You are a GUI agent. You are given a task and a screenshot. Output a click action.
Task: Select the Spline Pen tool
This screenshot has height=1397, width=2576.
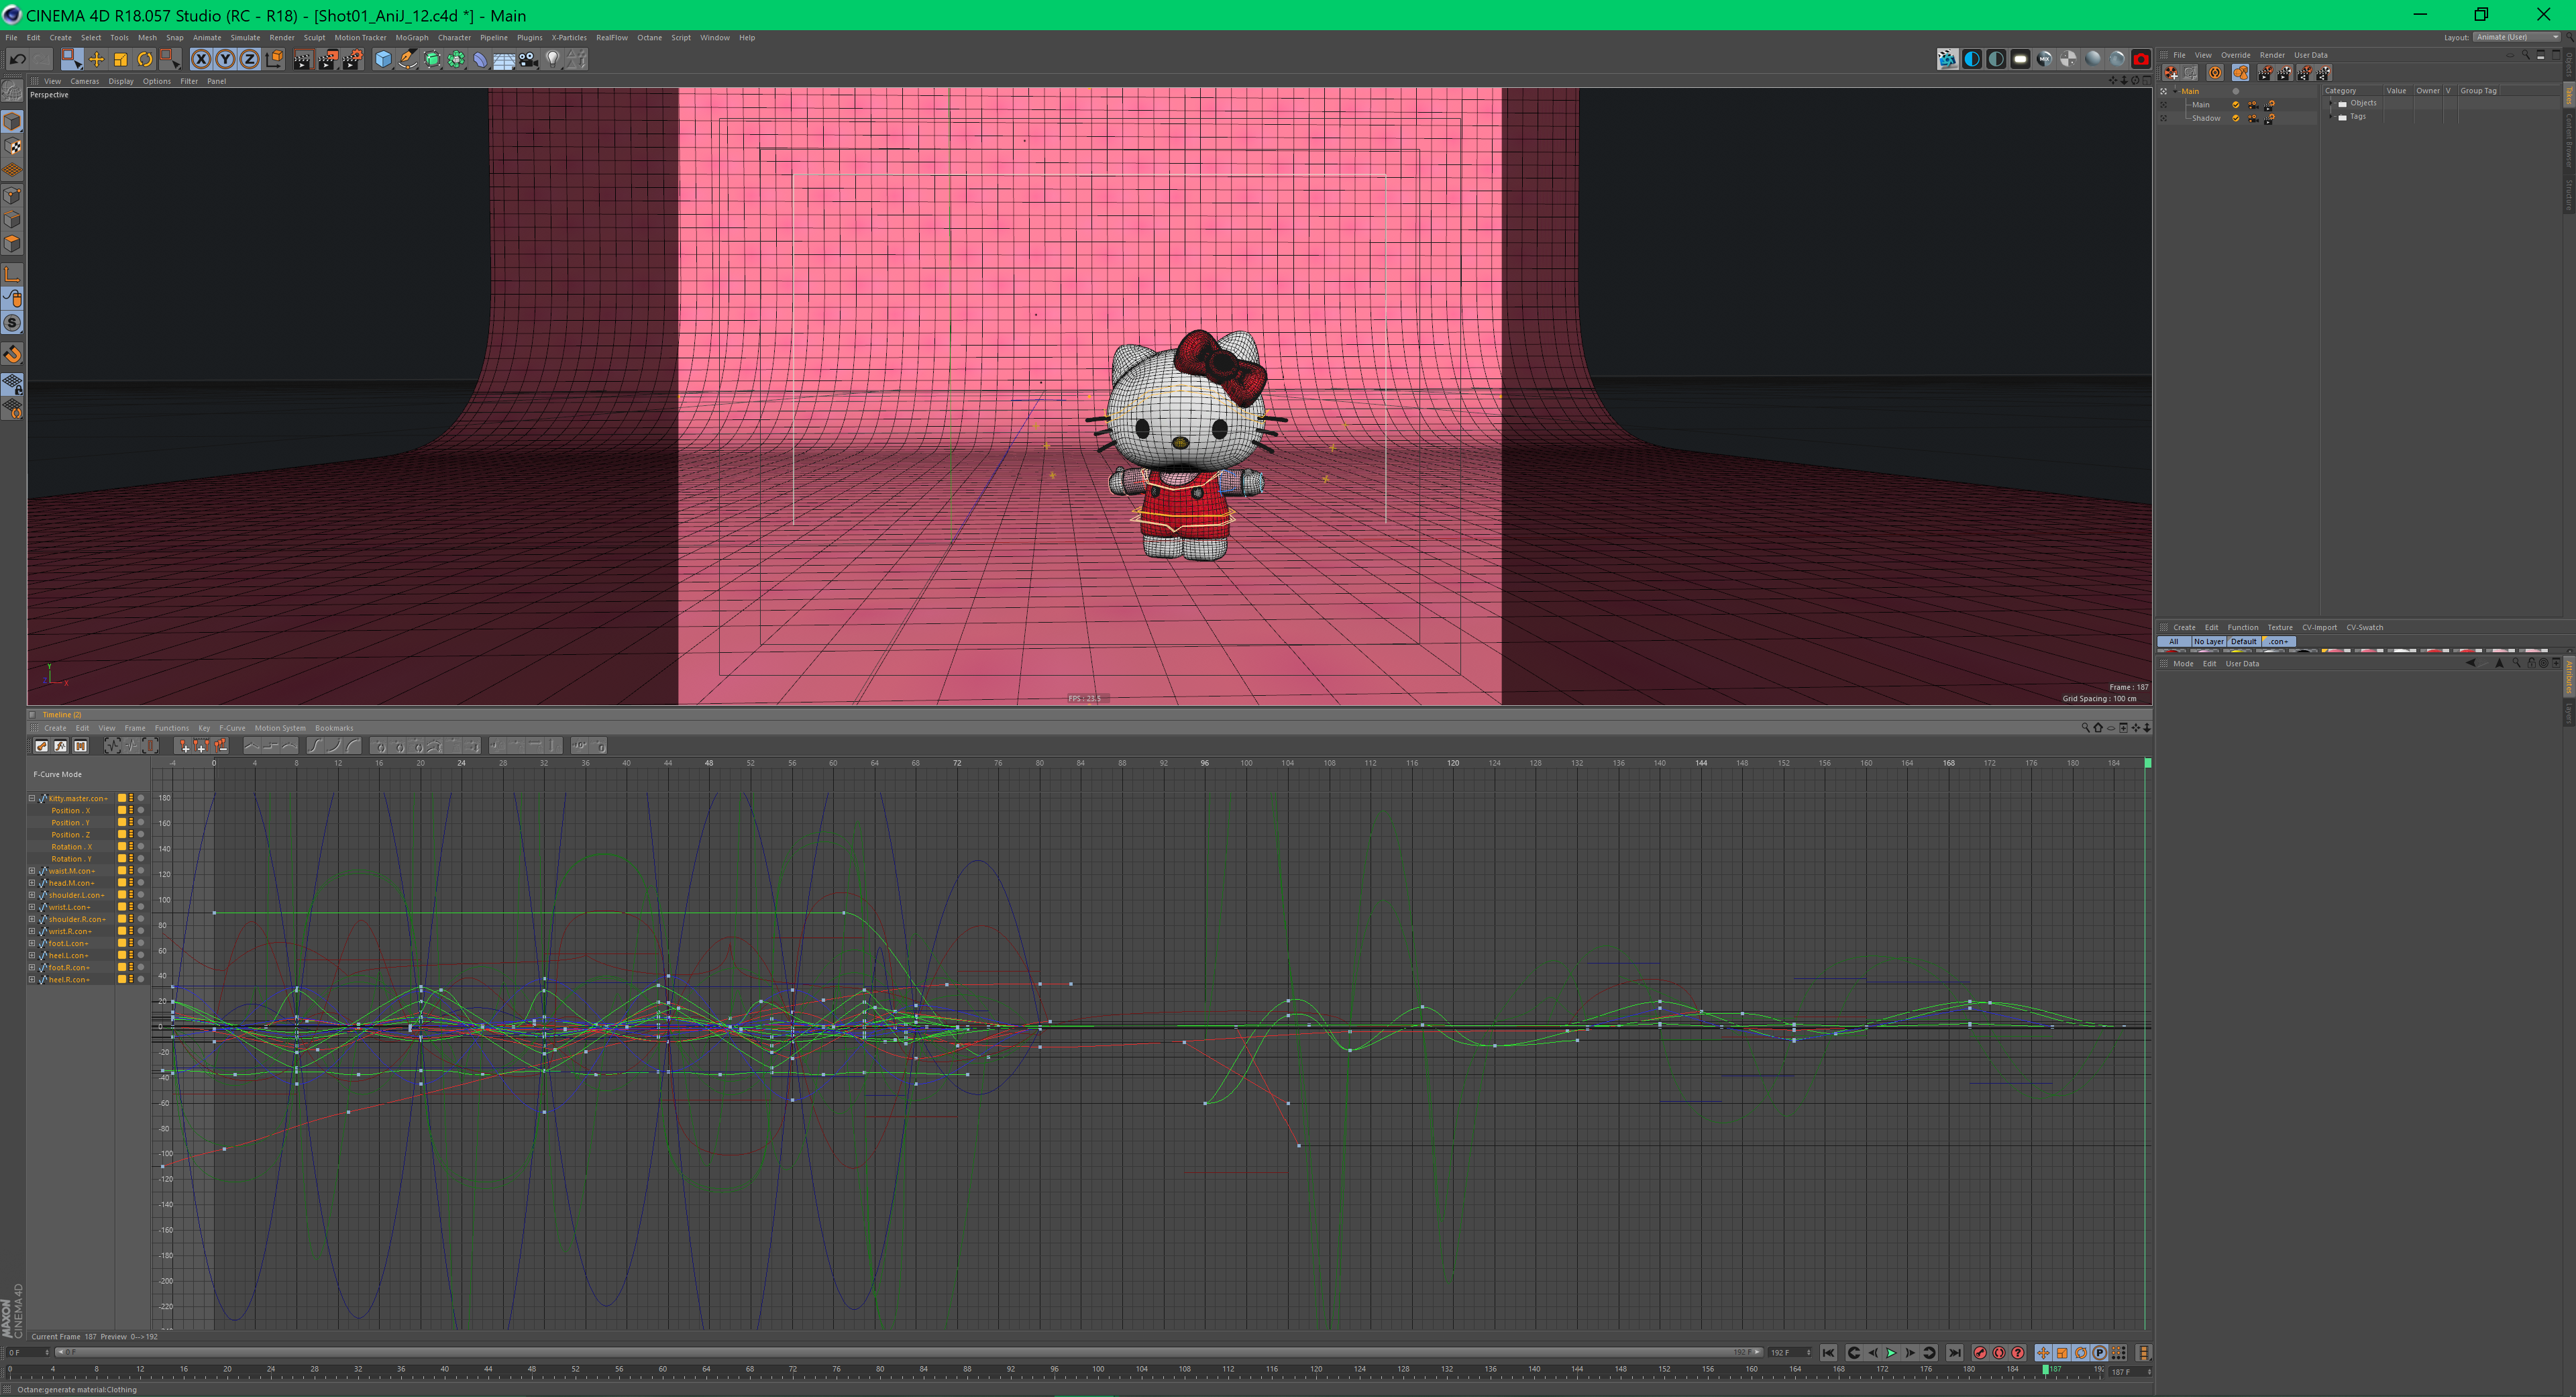click(407, 60)
